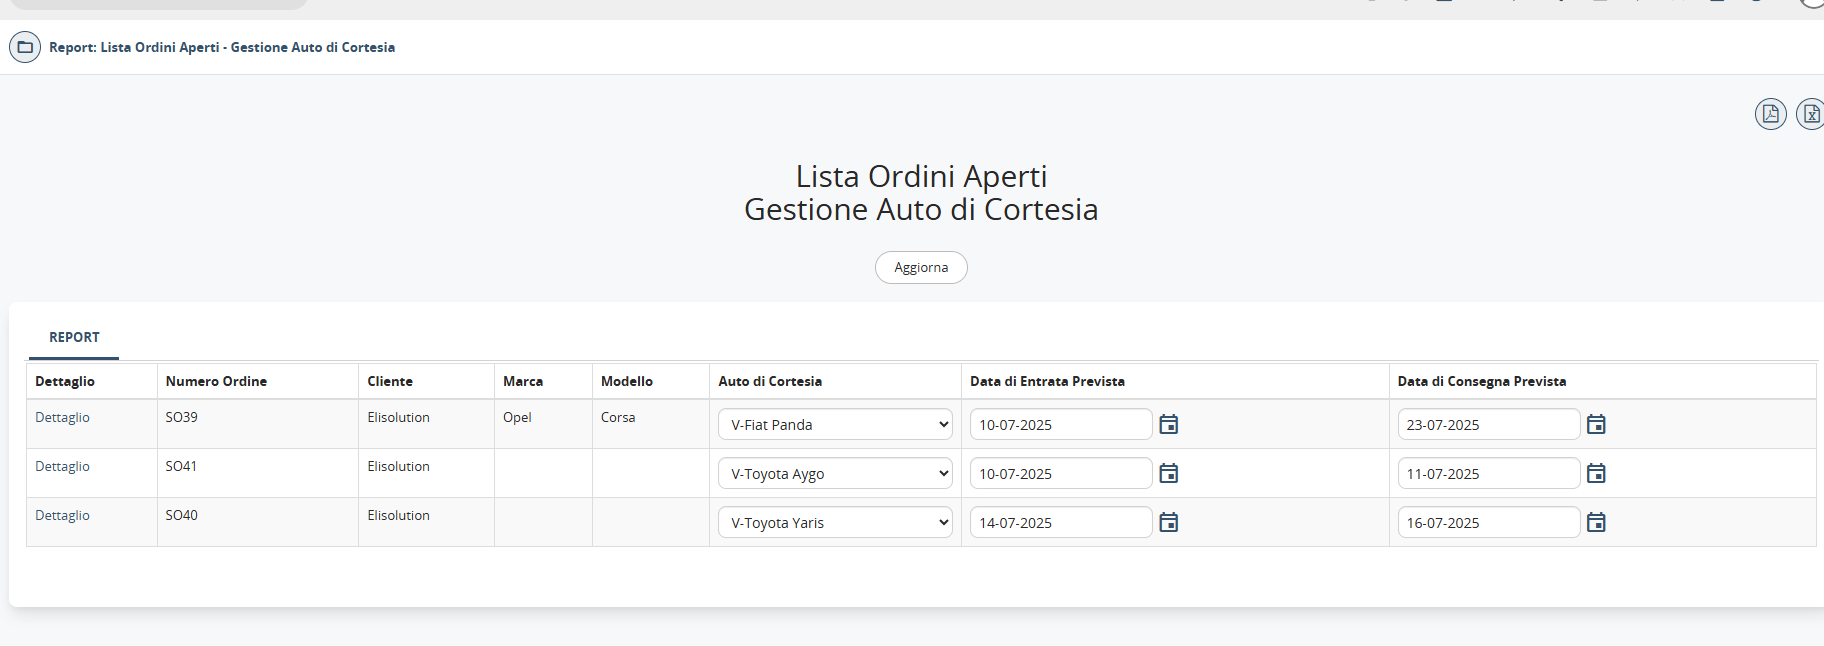This screenshot has width=1824, height=646.
Task: Export the report as PDF
Action: click(1770, 114)
